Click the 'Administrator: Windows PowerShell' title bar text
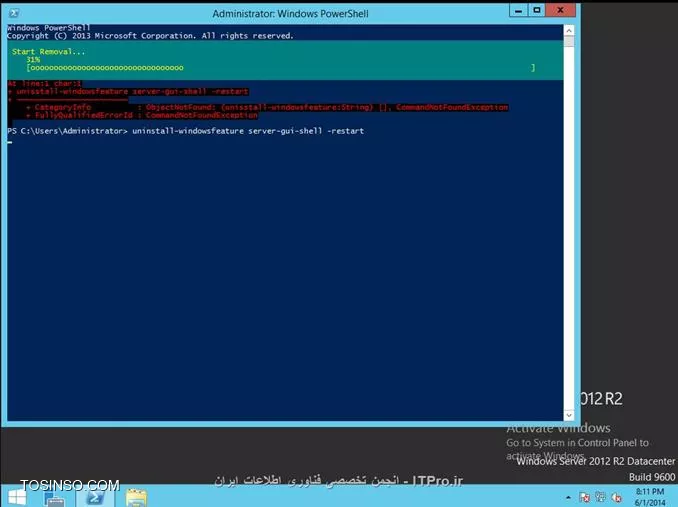 tap(290, 13)
